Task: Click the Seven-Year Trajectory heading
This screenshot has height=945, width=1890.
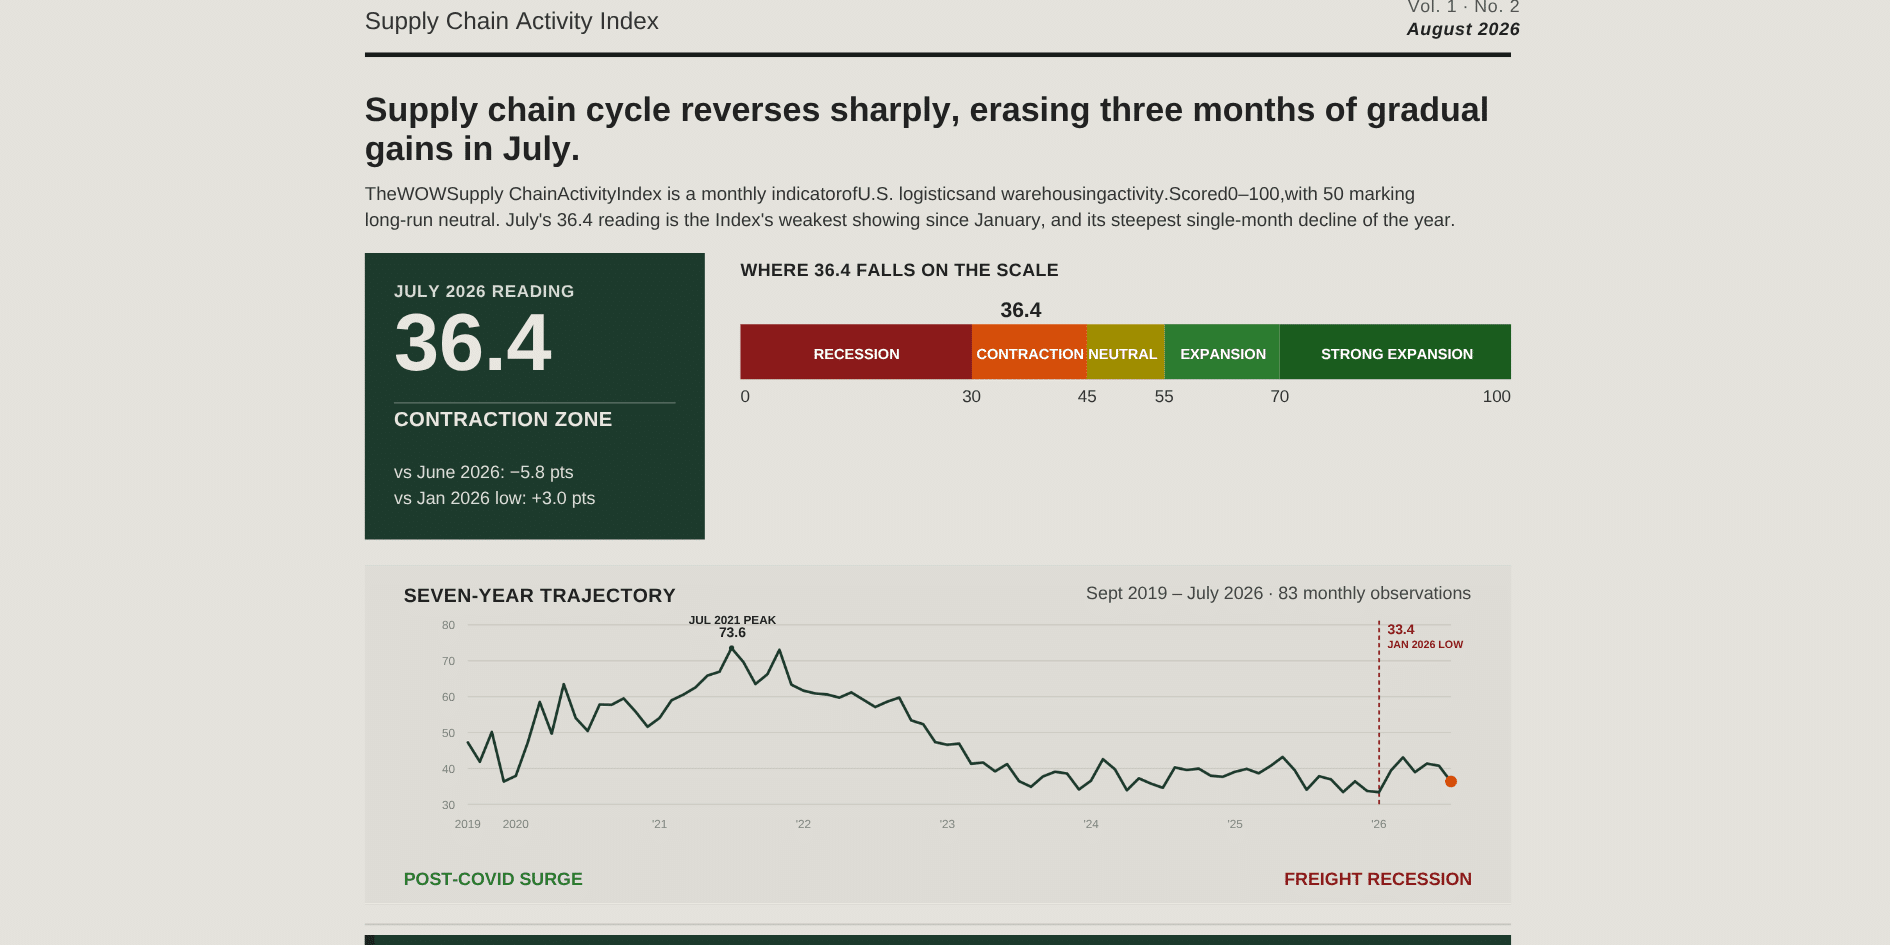Action: tap(540, 595)
